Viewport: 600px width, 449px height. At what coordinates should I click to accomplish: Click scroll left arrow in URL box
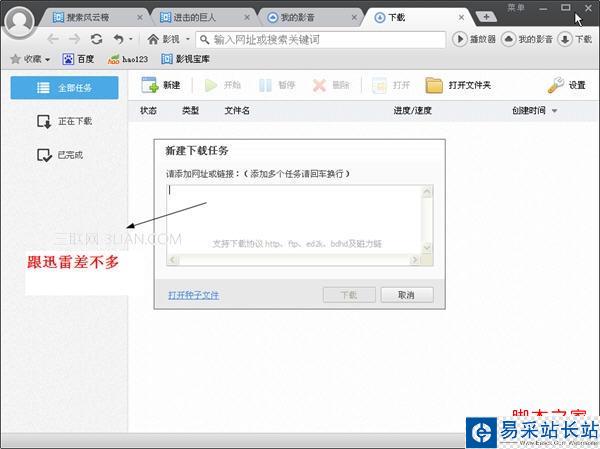pos(173,260)
